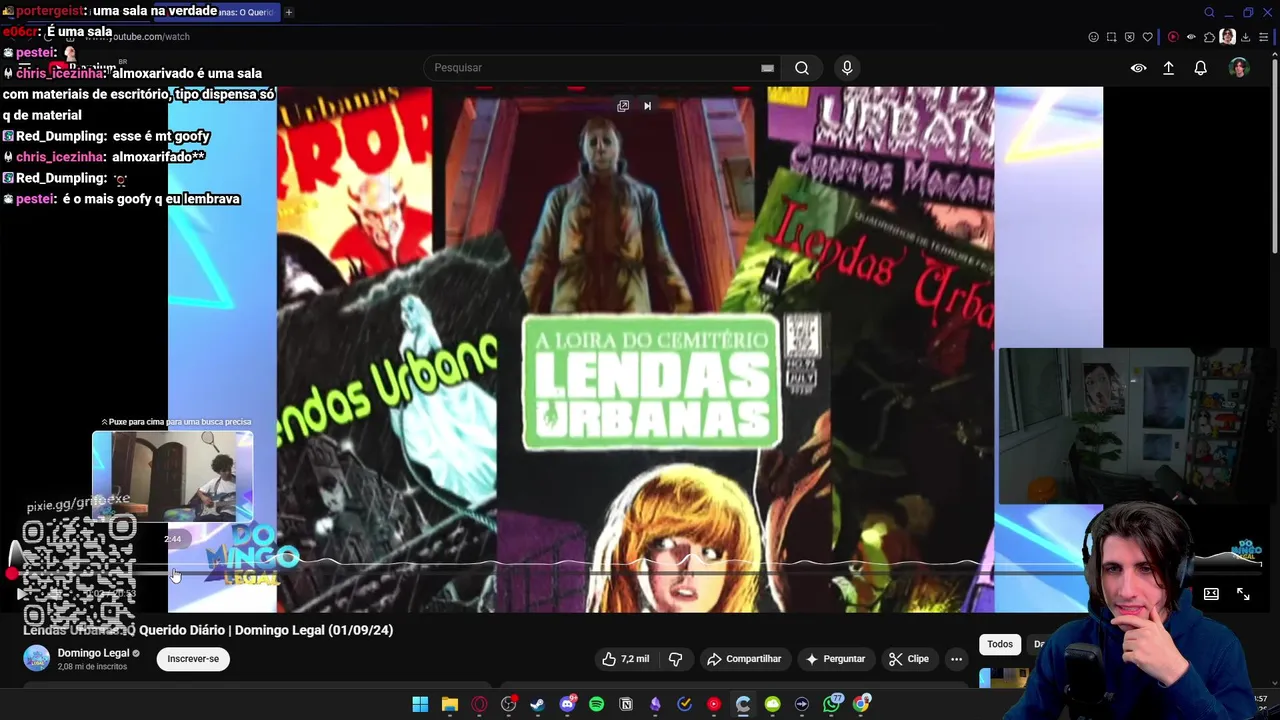Open TickTick checkmark app from taskbar
Screen dimensions: 1280x720
pos(685,704)
